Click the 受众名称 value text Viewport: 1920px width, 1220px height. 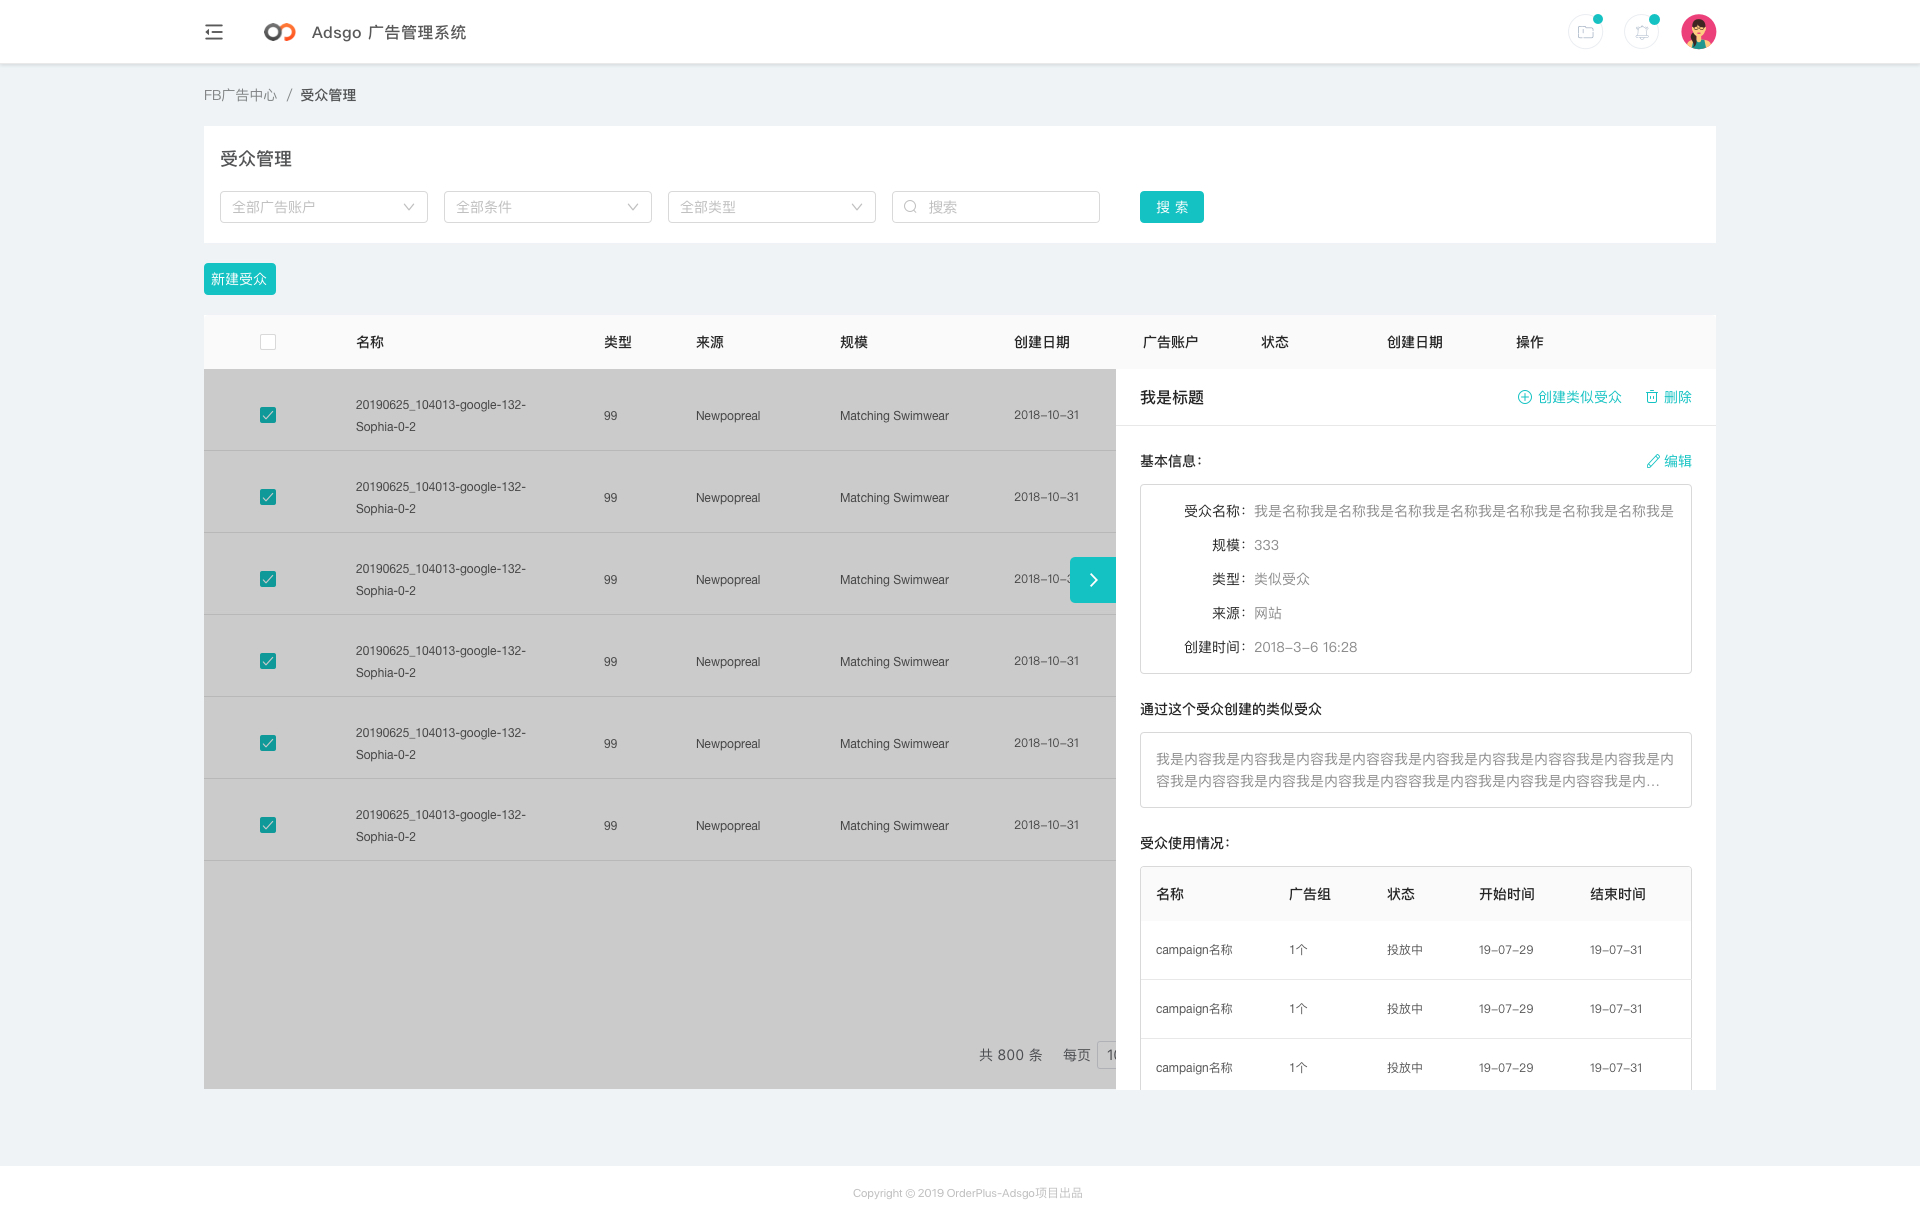coord(1464,511)
